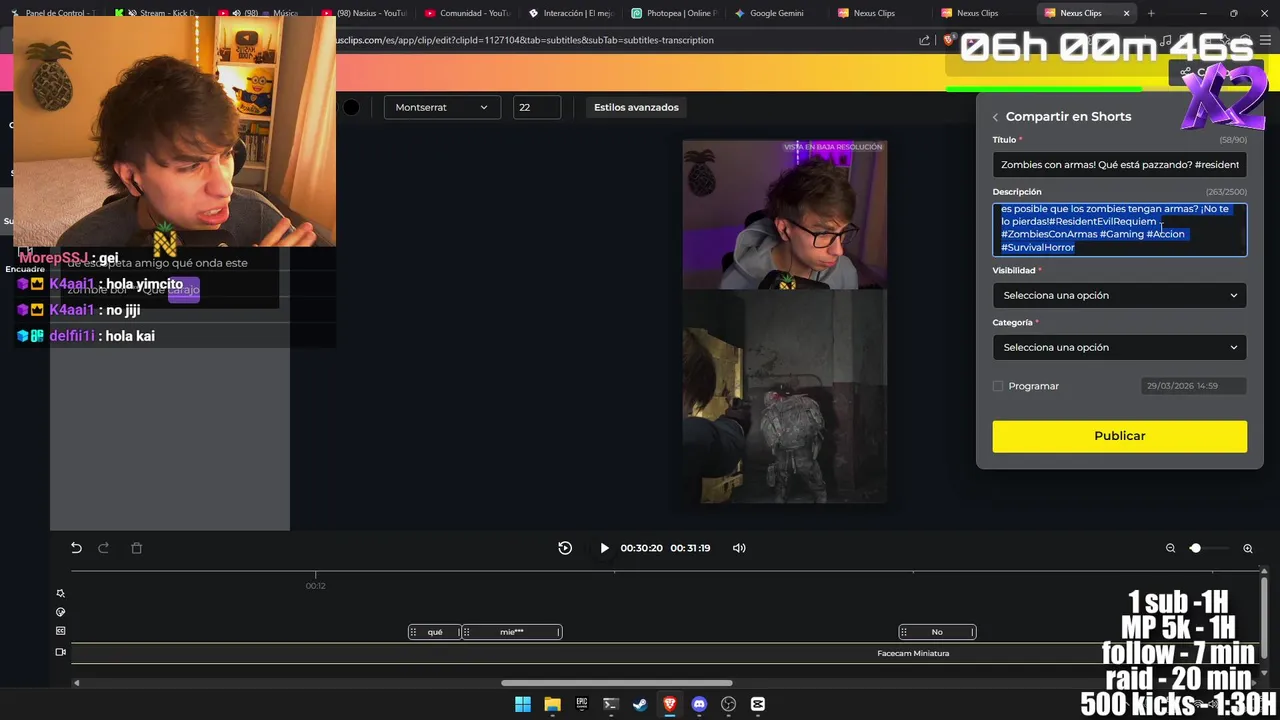Screen dimensions: 1280x720
Task: Select the 'qué' subtitle block
Action: [435, 632]
